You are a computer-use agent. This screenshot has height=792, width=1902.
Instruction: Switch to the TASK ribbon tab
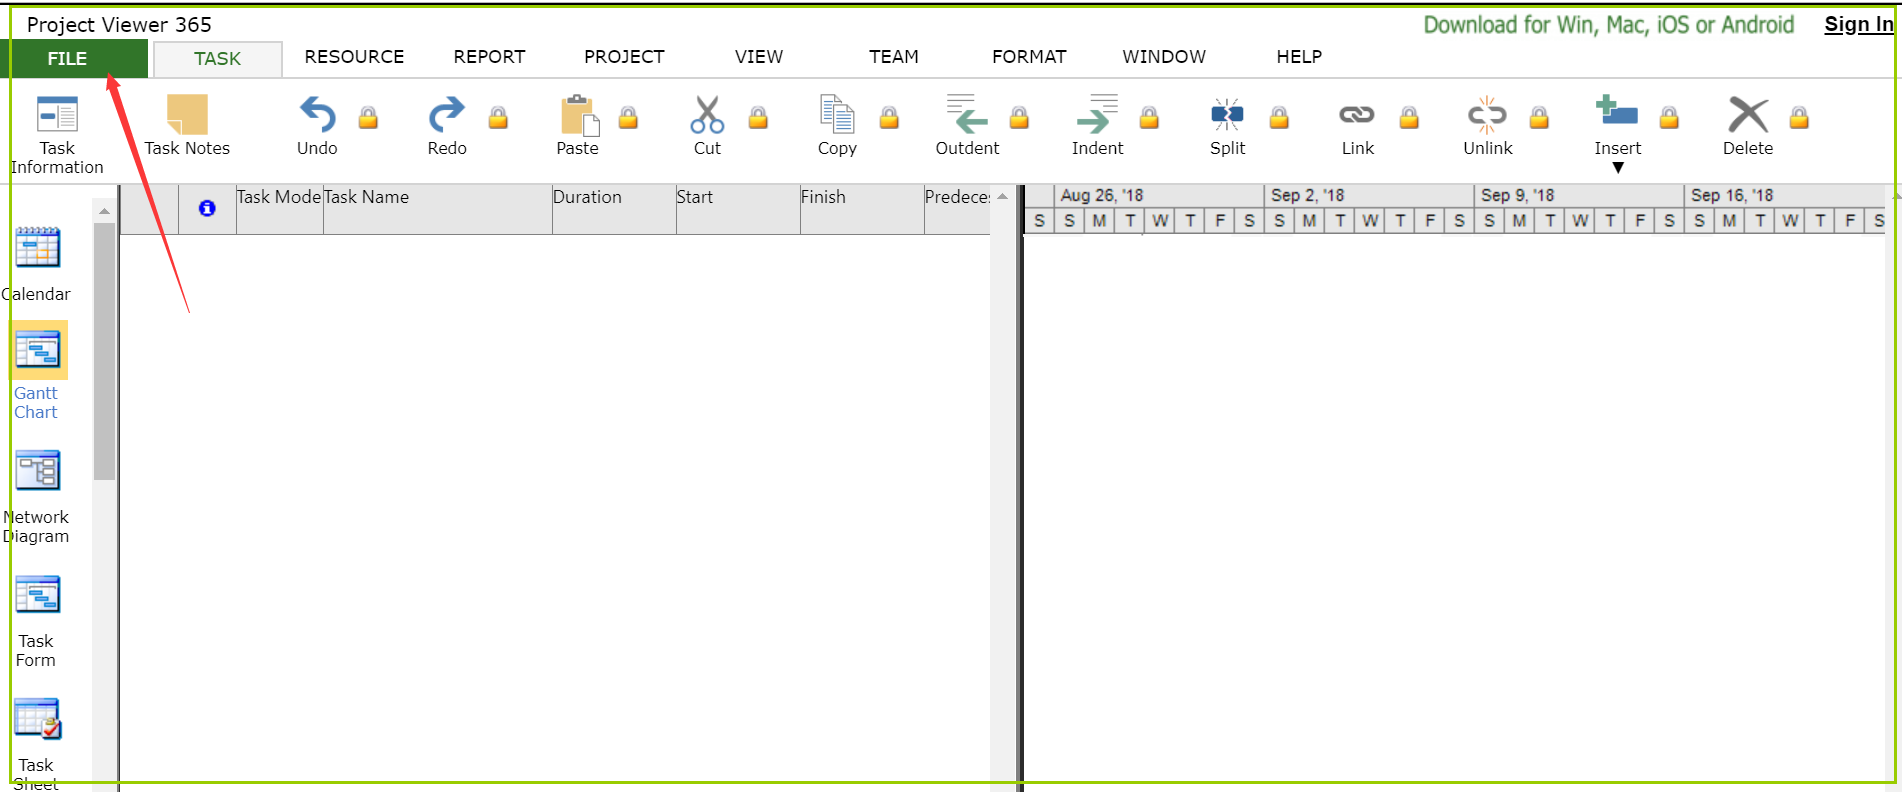point(217,59)
